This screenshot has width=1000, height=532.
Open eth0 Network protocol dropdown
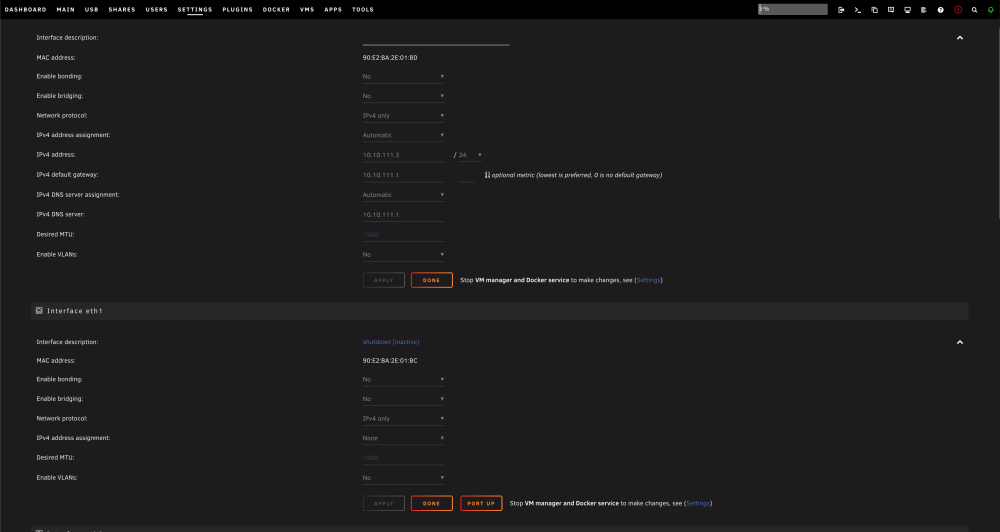pos(403,116)
